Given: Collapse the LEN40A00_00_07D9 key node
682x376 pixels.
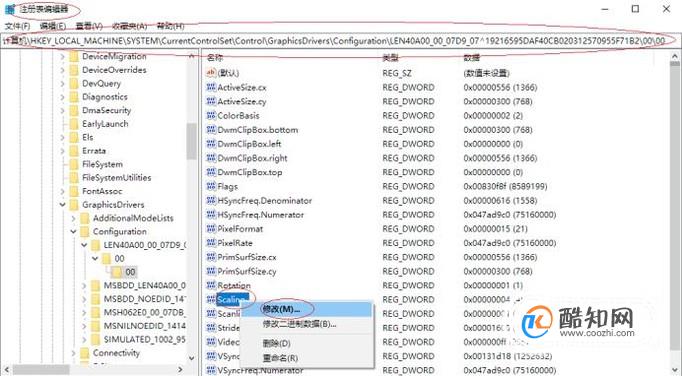Looking at the screenshot, I should click(84, 245).
